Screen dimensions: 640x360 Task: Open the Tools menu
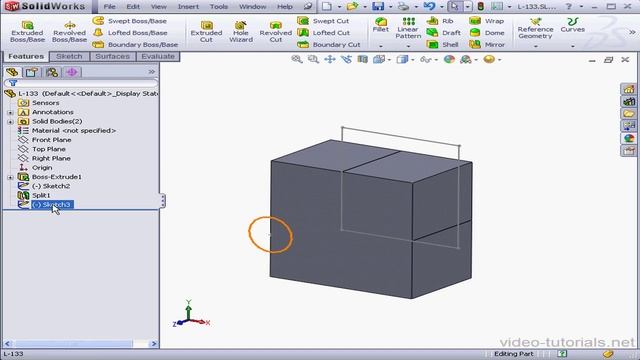point(219,7)
